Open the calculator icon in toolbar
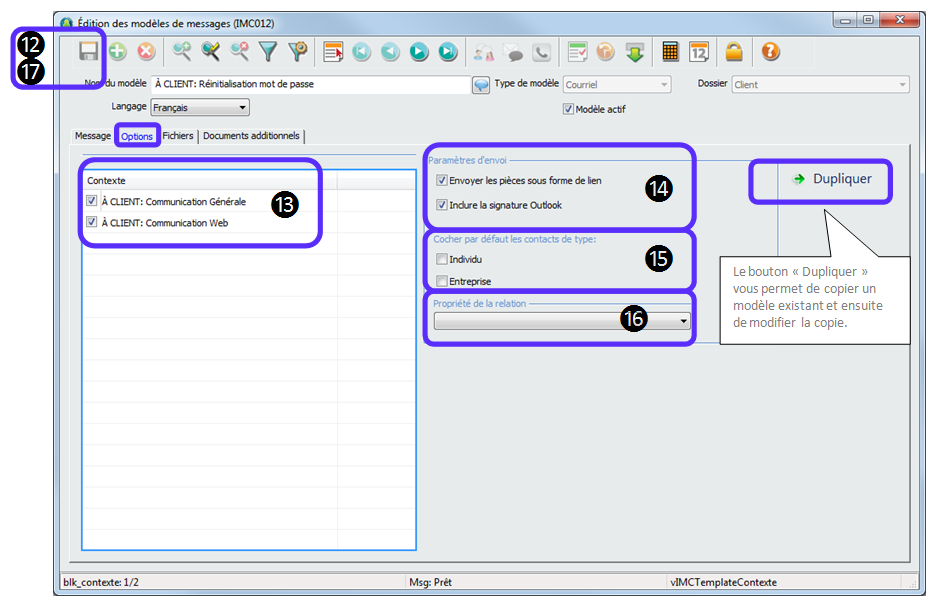 point(670,52)
